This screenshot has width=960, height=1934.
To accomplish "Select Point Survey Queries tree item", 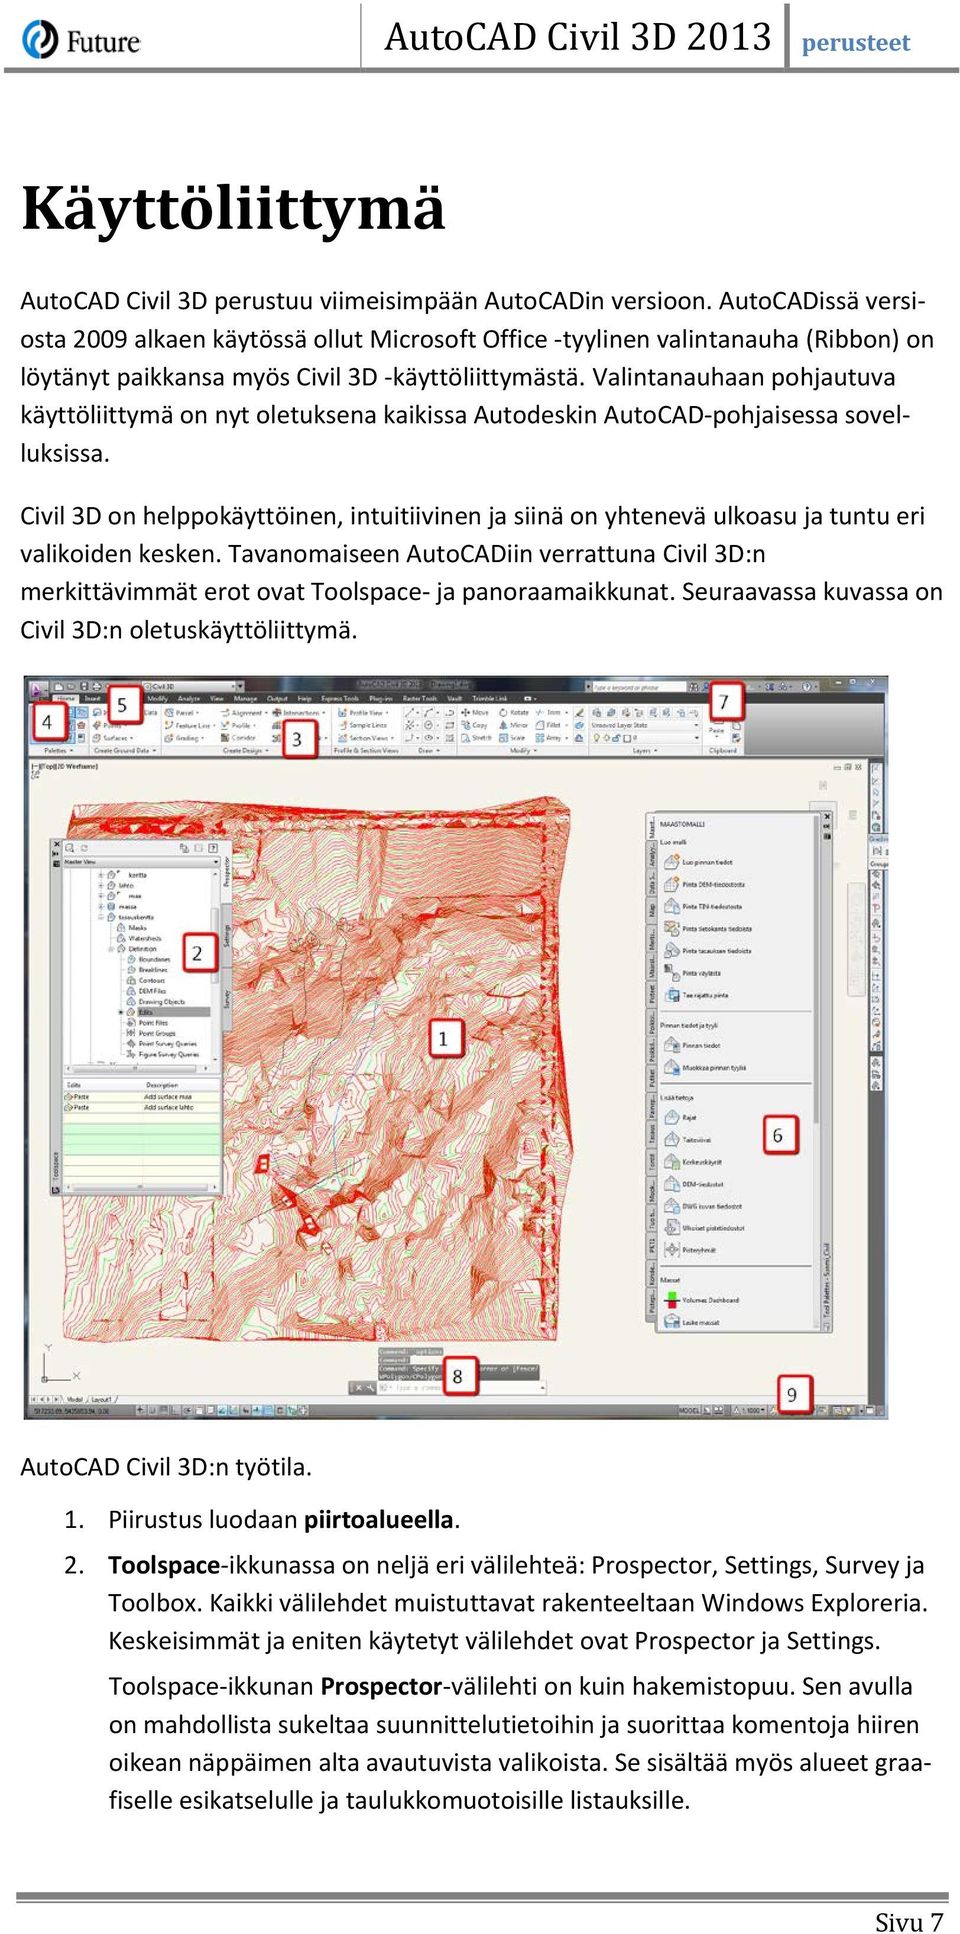I will (161, 1043).
